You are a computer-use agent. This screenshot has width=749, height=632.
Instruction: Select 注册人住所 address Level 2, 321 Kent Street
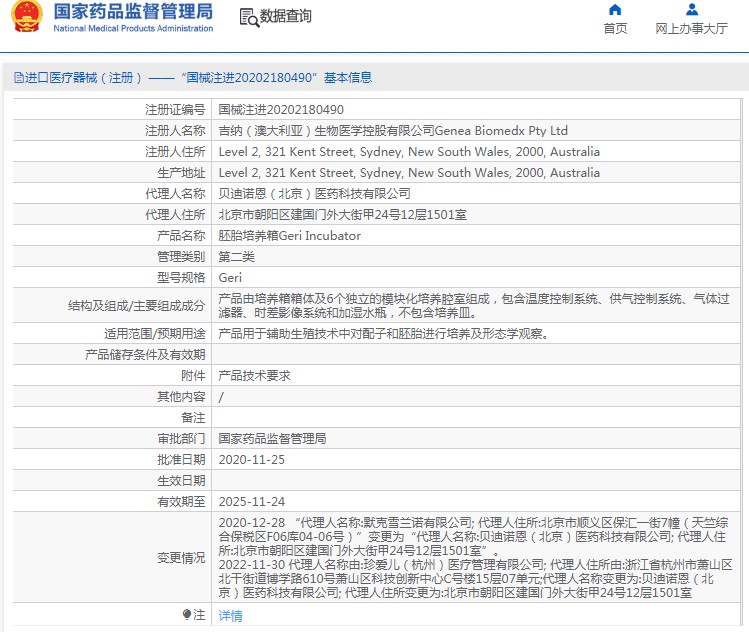click(x=409, y=151)
